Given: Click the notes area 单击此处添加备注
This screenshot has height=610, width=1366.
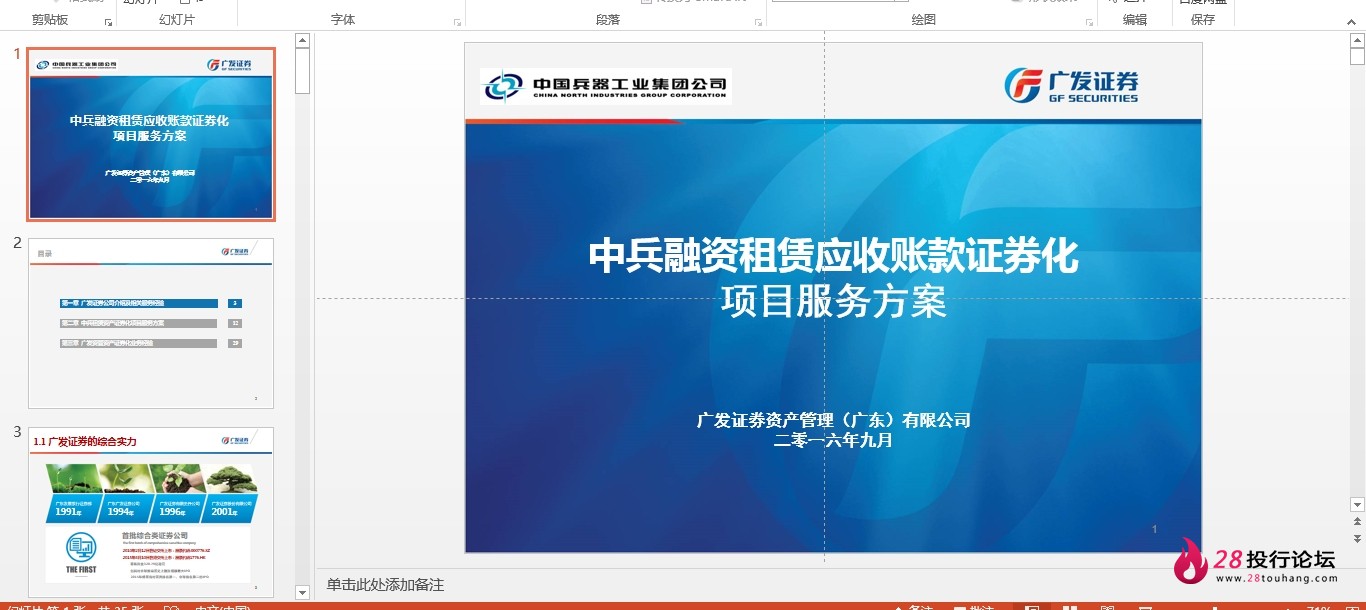Looking at the screenshot, I should pos(385,585).
